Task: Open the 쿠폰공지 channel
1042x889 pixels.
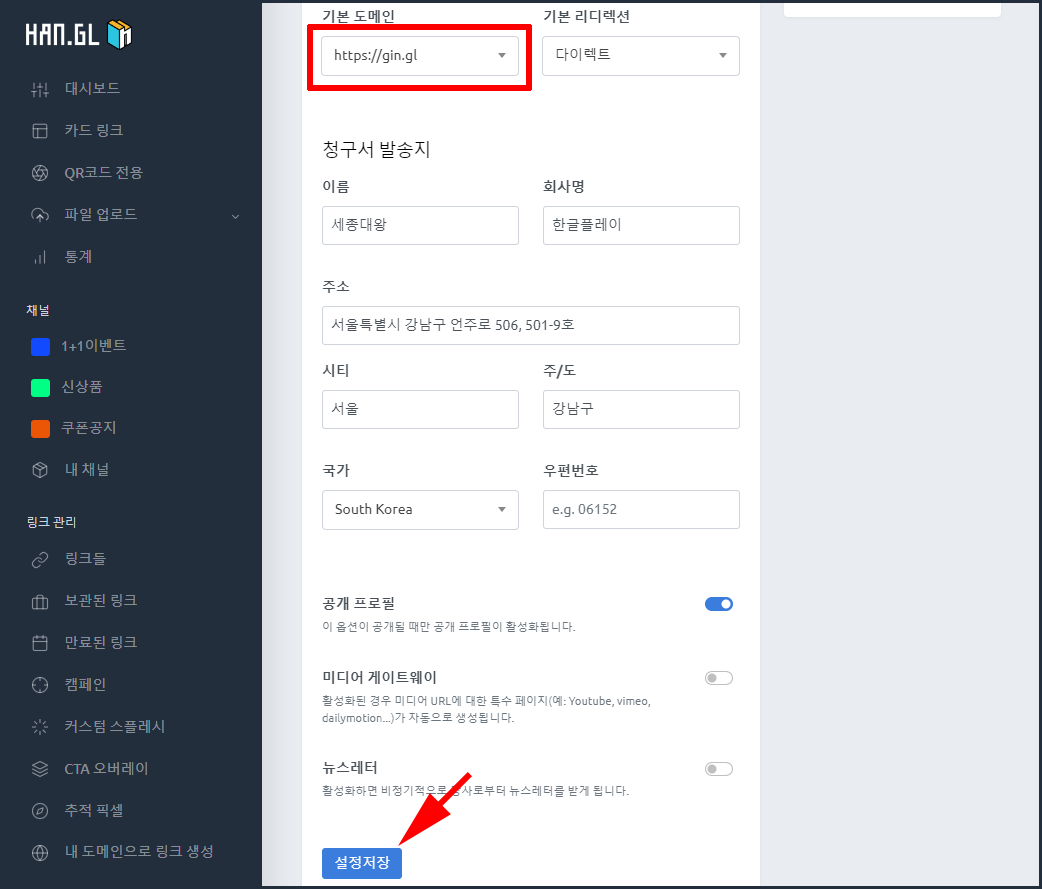Action: pos(88,428)
